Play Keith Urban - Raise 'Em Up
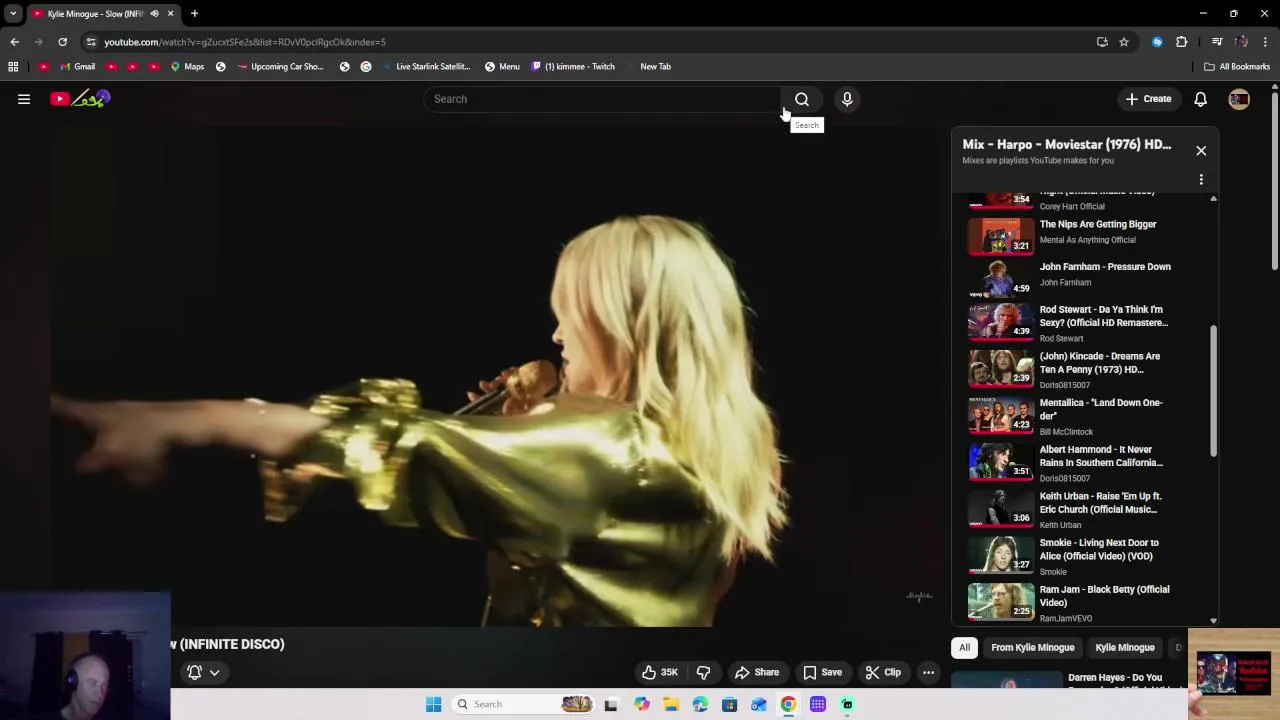This screenshot has height=720, width=1280. pyautogui.click(x=1101, y=502)
